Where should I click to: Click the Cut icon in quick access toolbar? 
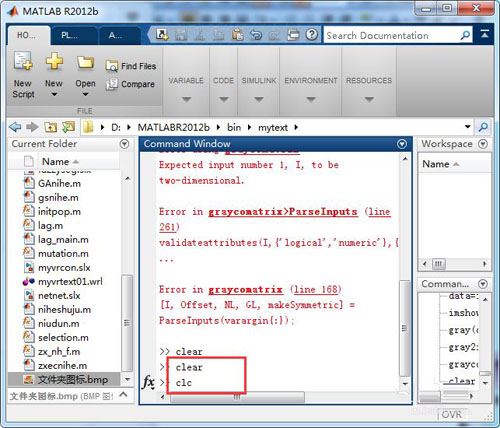pyautogui.click(x=200, y=35)
